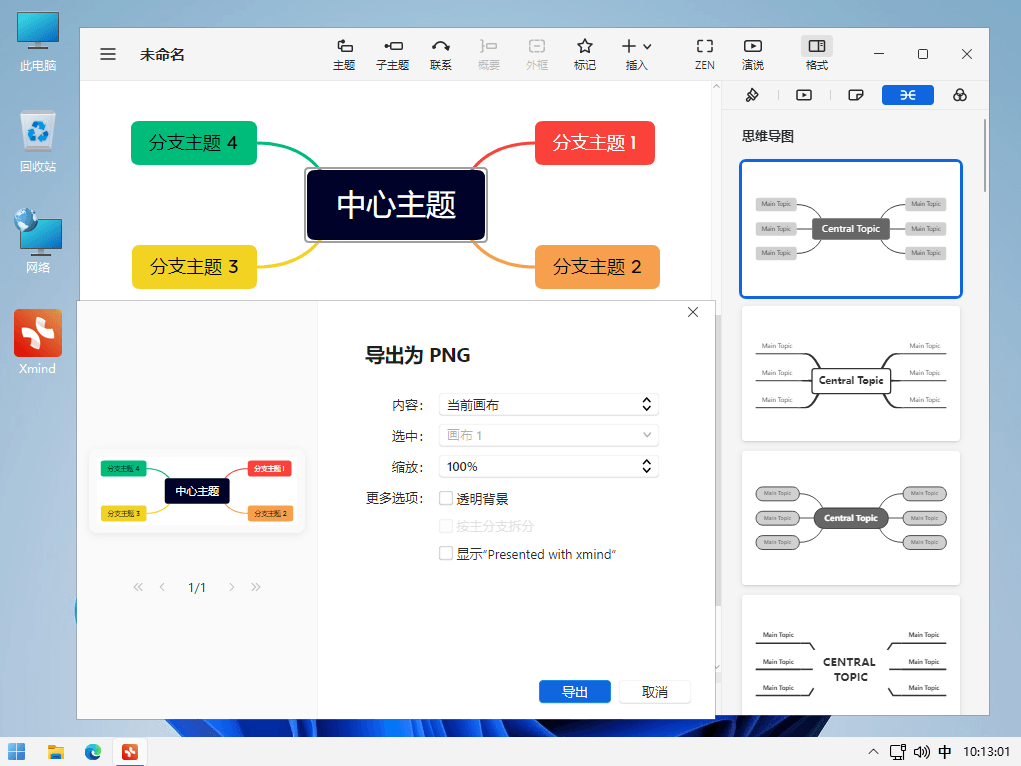Screen dimensions: 1021x766
Task: Select the green 分支主题 4 node
Action: point(193,143)
